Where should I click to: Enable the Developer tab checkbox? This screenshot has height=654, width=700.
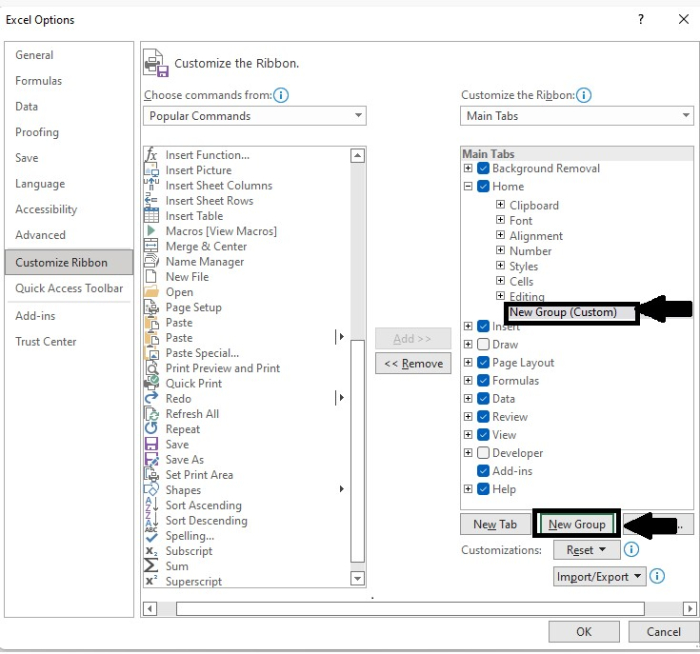click(x=483, y=453)
